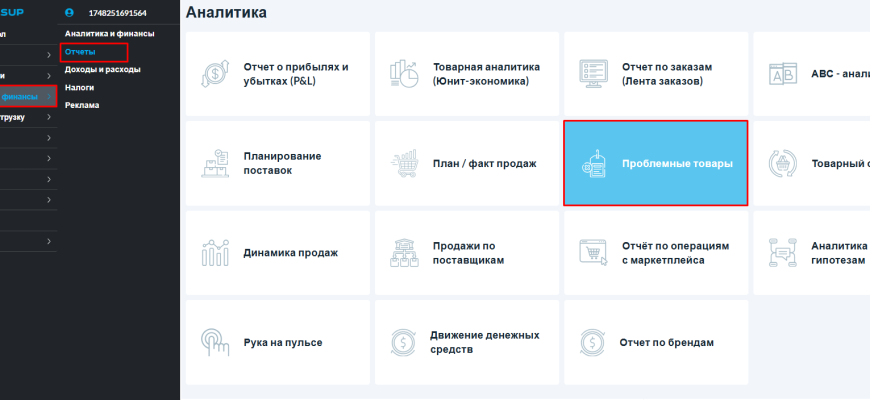Viewport: 870px width, 400px height.
Task: Click account ID 1748251691564
Action: (118, 14)
